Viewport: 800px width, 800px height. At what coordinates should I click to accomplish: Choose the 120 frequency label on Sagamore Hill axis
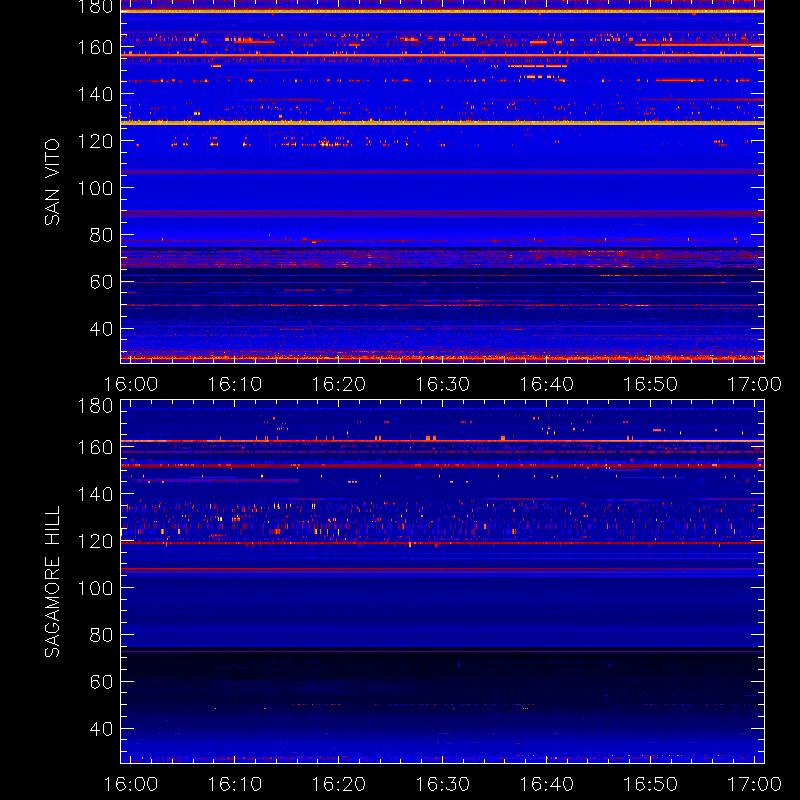[95, 541]
